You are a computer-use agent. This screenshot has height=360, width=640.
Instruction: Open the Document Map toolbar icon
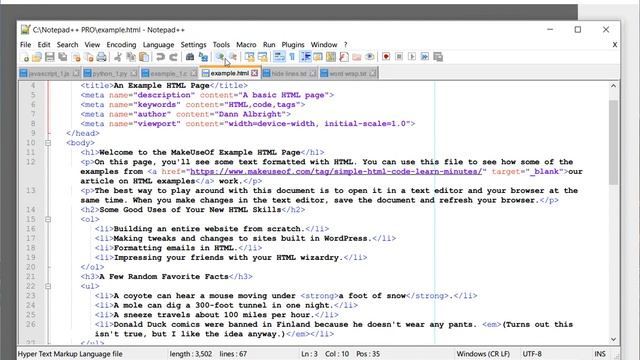click(x=331, y=57)
